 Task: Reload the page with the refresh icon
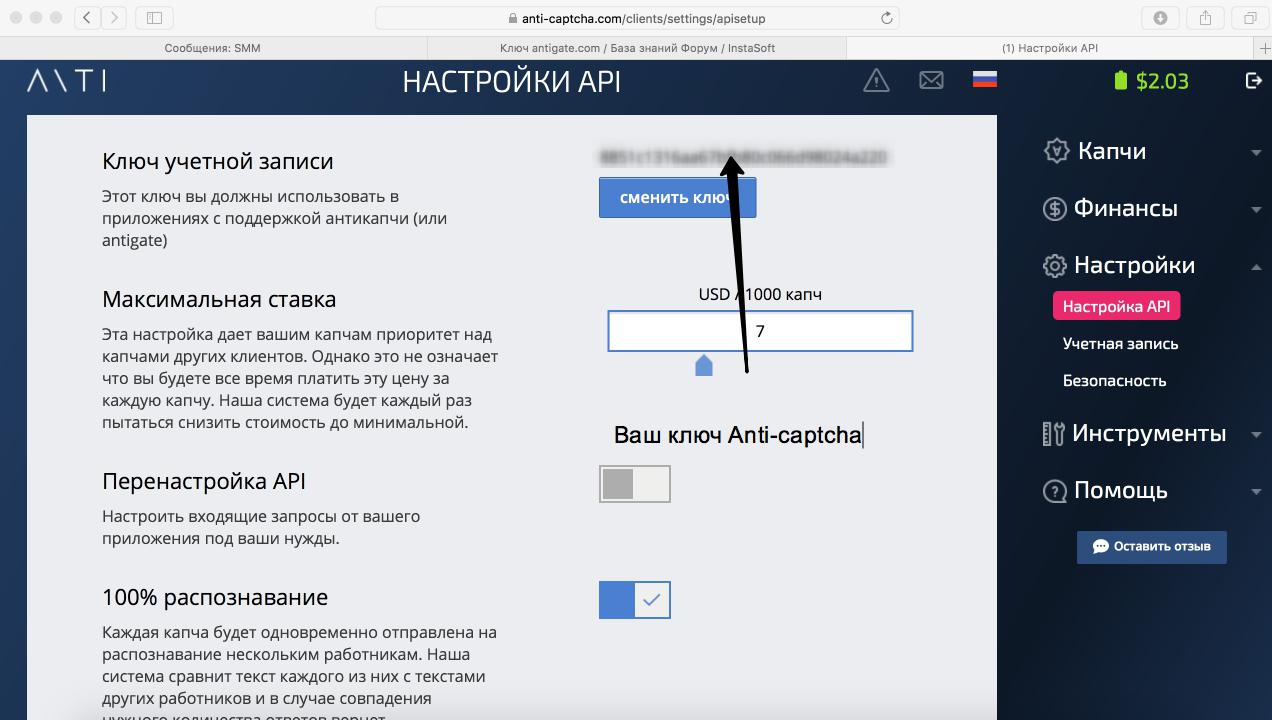coord(886,18)
